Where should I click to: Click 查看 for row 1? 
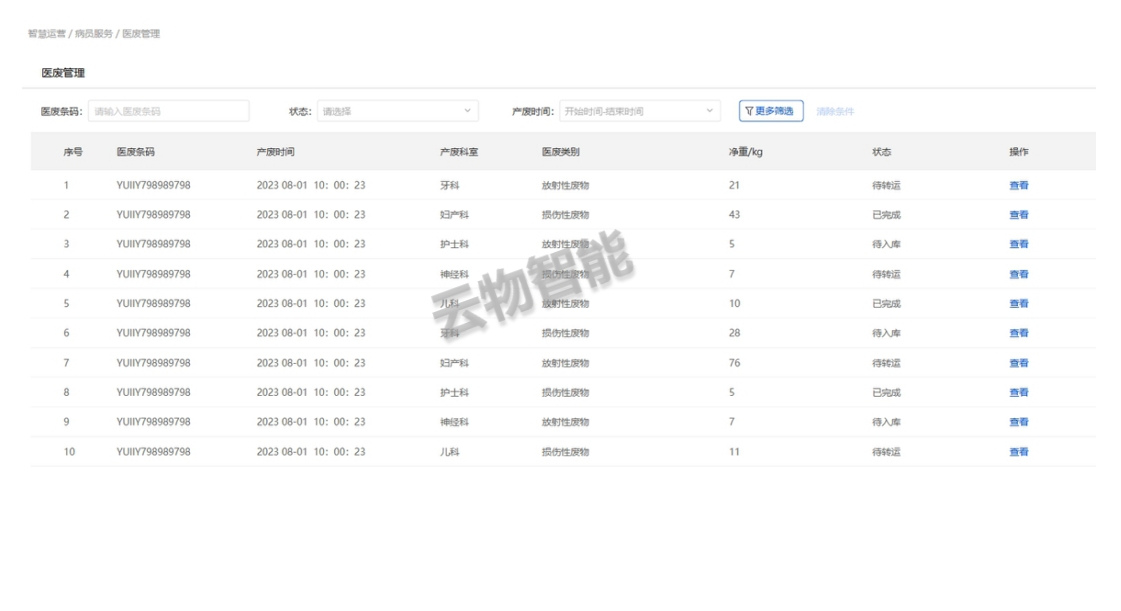click(x=1019, y=185)
